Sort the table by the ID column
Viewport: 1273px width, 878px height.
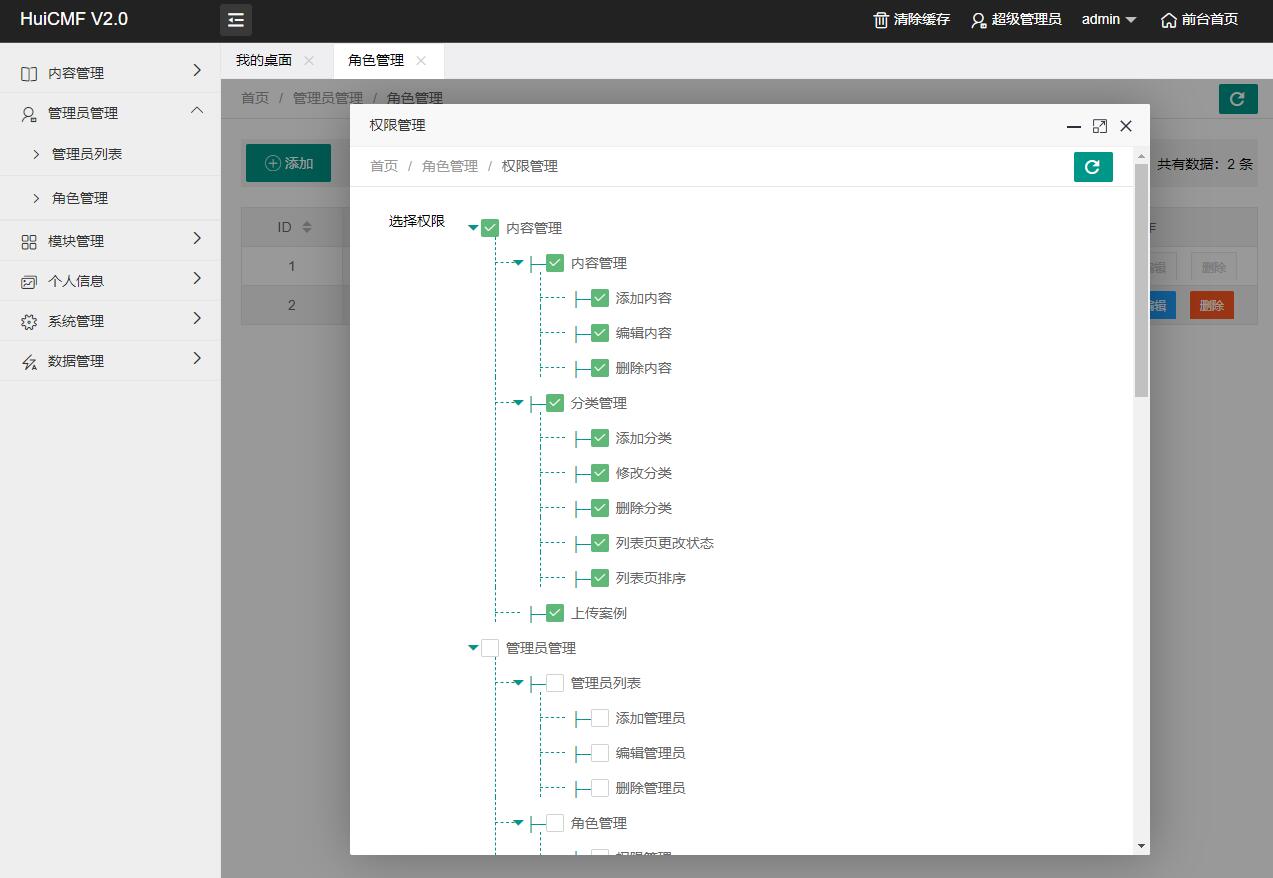(307, 227)
